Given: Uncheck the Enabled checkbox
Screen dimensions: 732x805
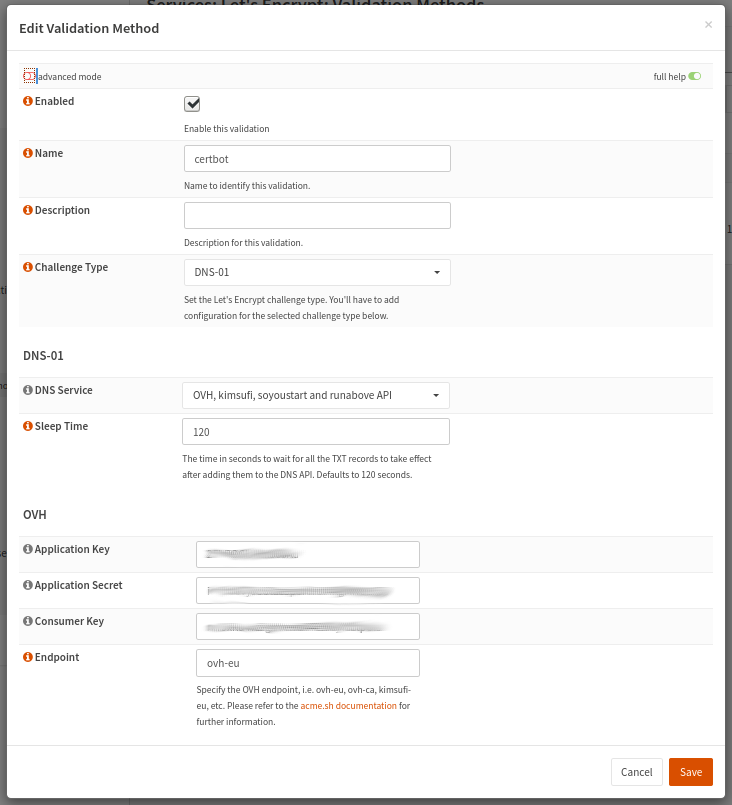Looking at the screenshot, I should [x=192, y=104].
